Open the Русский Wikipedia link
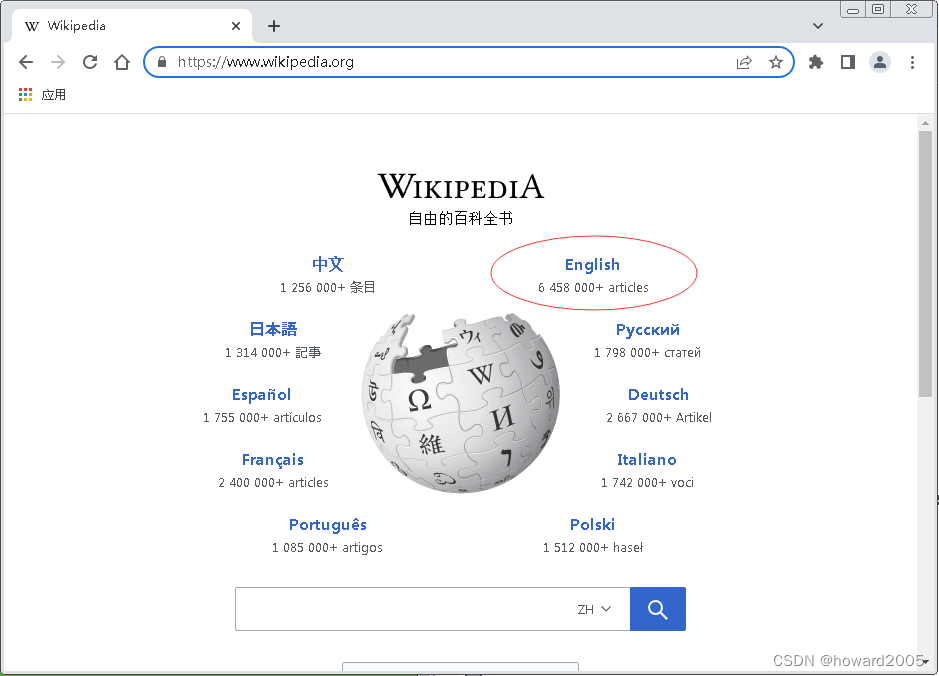Viewport: 939px width, 676px height. pyautogui.click(x=647, y=330)
